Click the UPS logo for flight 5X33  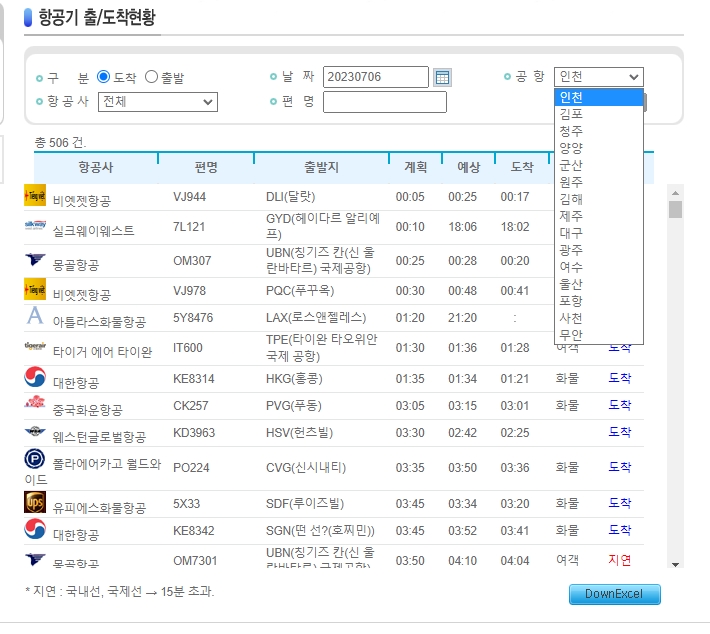click(x=35, y=502)
